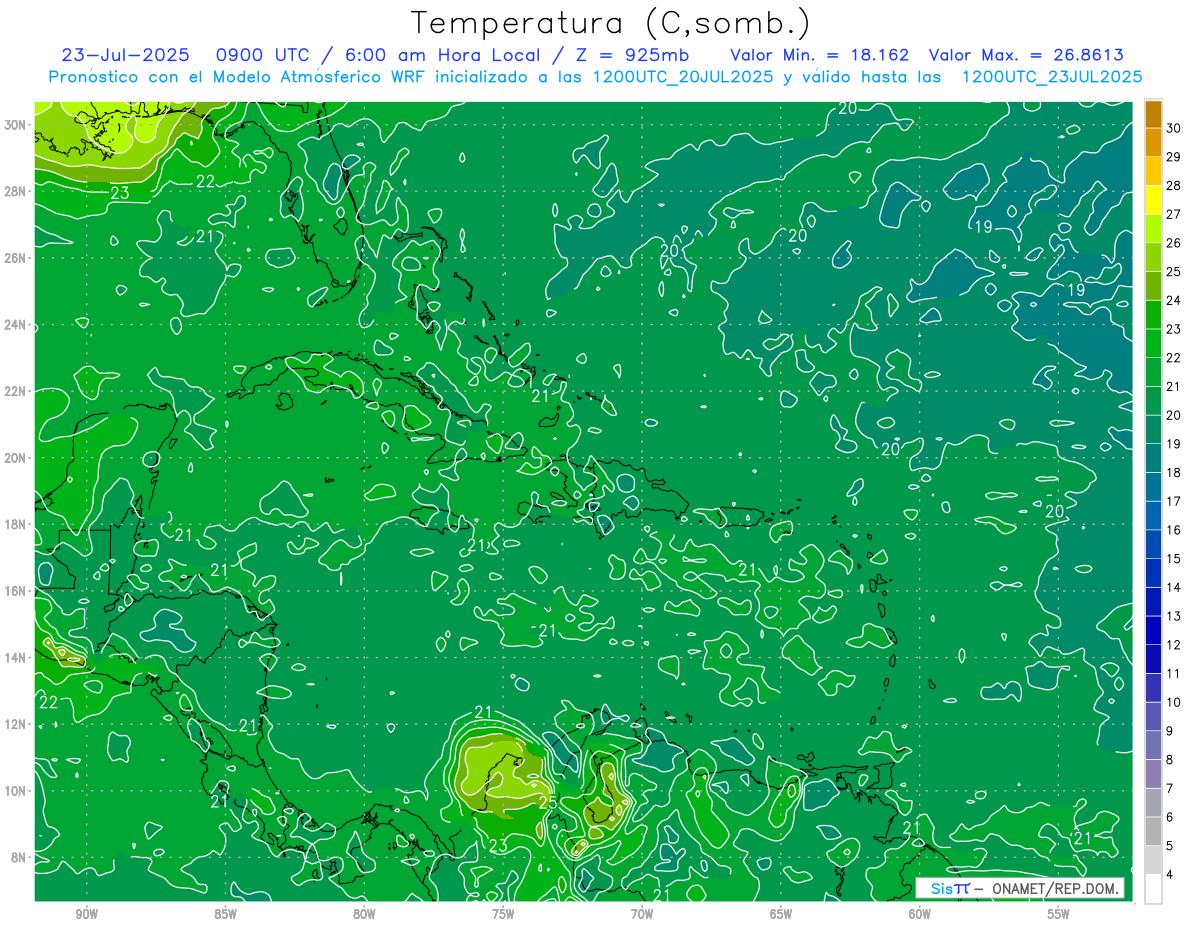Click the colorbar scale label "30"
1200x927 pixels.
point(1174,127)
